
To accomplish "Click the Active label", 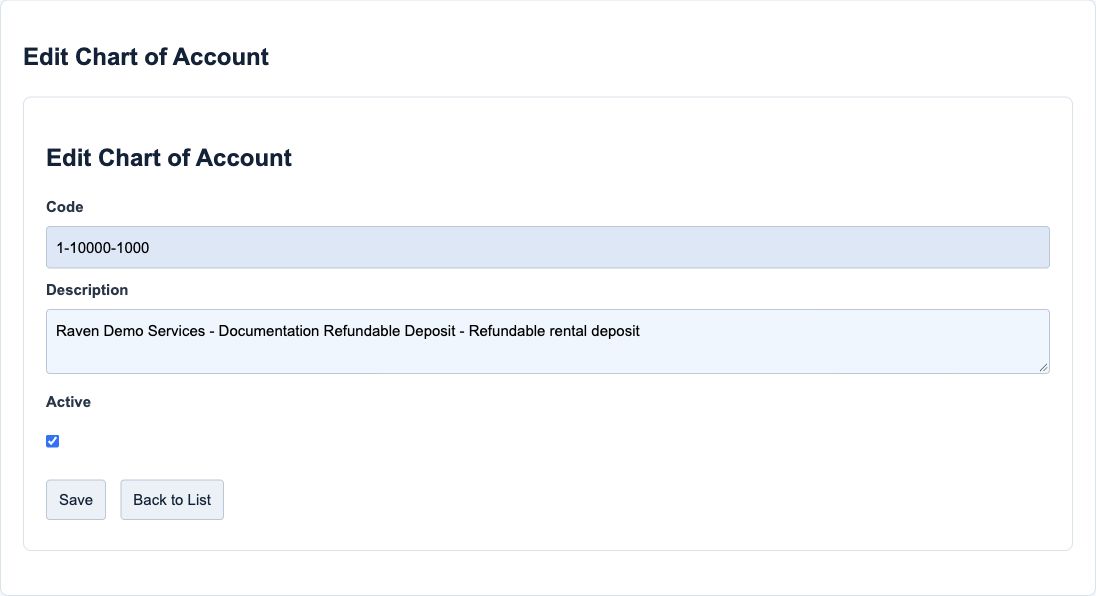I will (68, 402).
